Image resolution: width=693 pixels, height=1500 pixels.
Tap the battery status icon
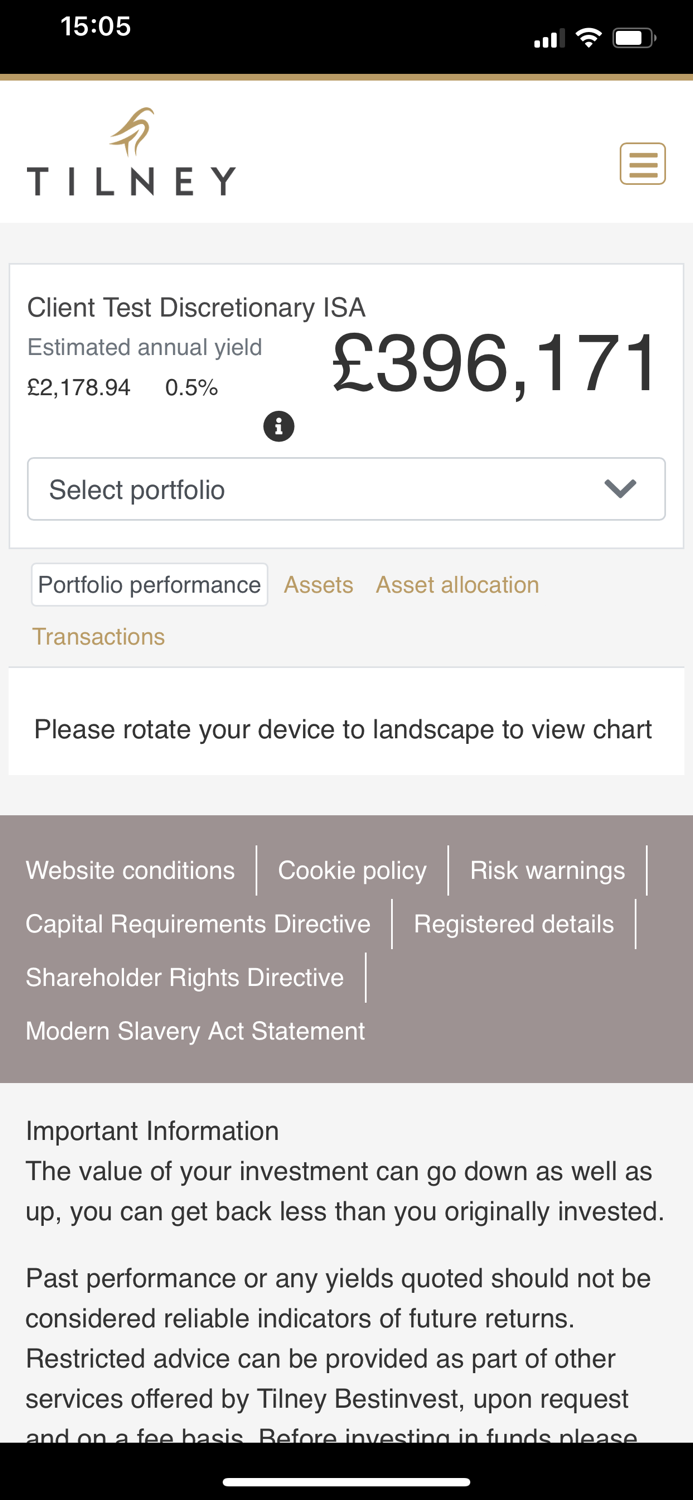633,39
